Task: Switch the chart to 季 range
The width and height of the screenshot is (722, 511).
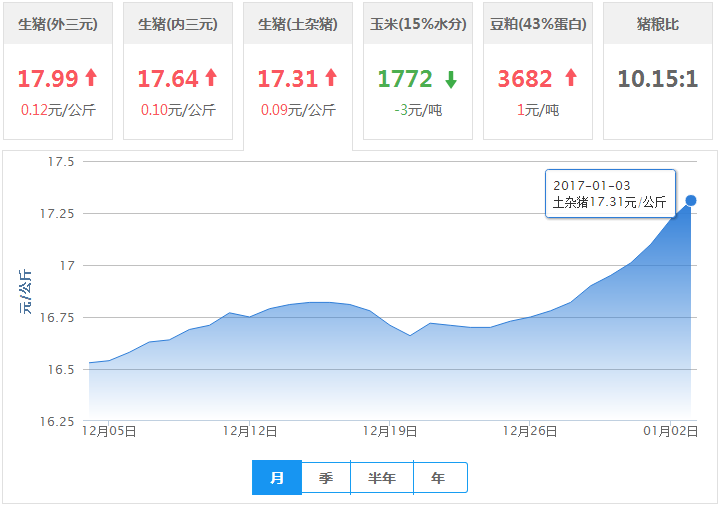Action: tap(326, 477)
